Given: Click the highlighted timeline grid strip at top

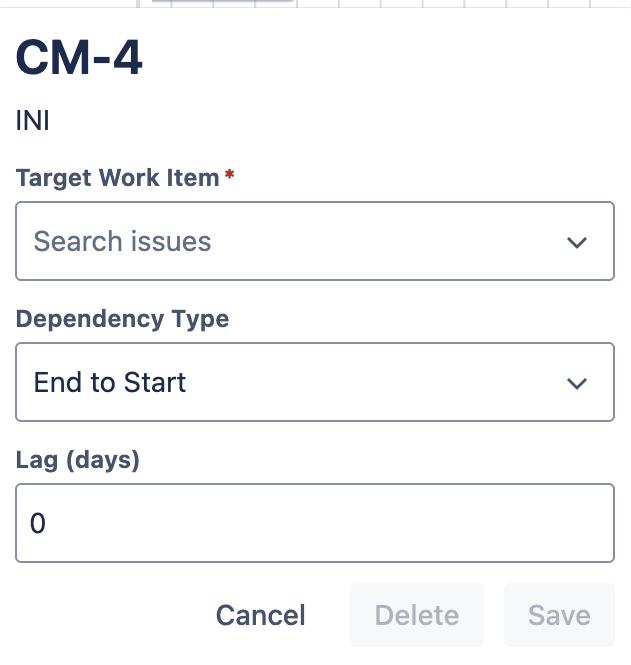Looking at the screenshot, I should coord(215,3).
